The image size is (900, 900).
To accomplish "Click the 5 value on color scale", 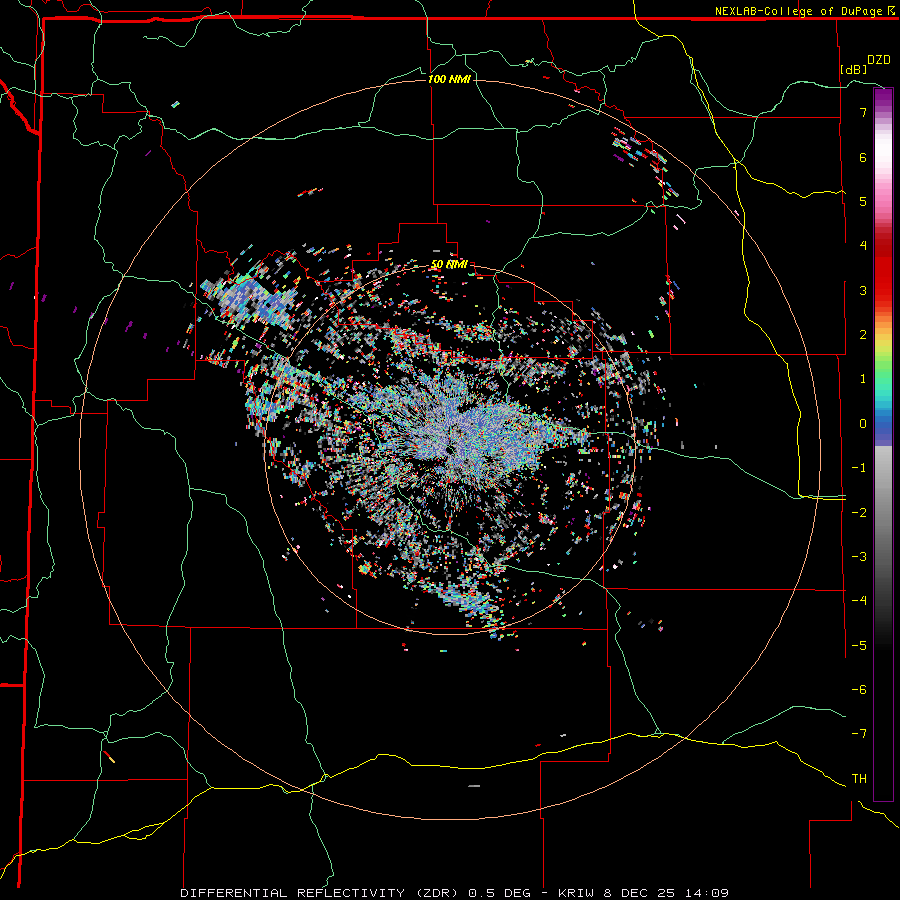I will 863,201.
